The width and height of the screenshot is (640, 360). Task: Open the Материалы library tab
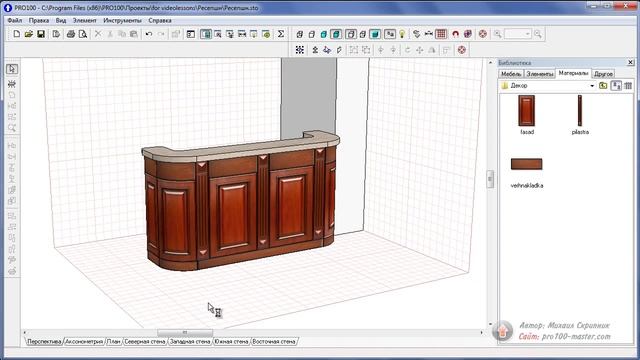click(573, 73)
